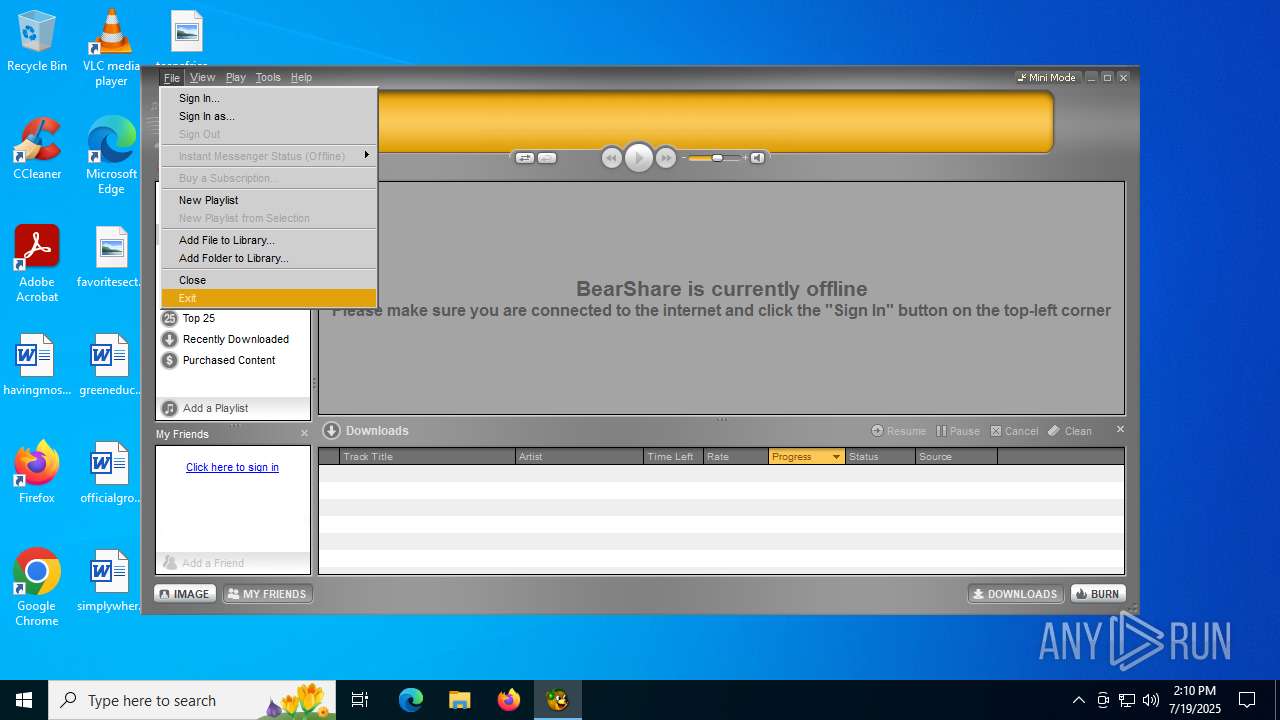
Task: Open File Explorer from taskbar
Action: (459, 700)
